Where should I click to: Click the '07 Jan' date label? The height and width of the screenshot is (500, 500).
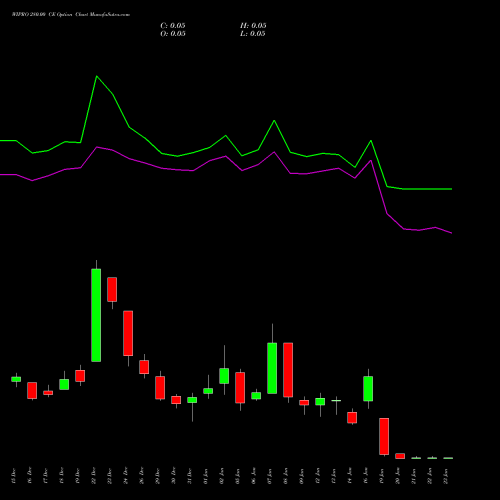click(270, 476)
